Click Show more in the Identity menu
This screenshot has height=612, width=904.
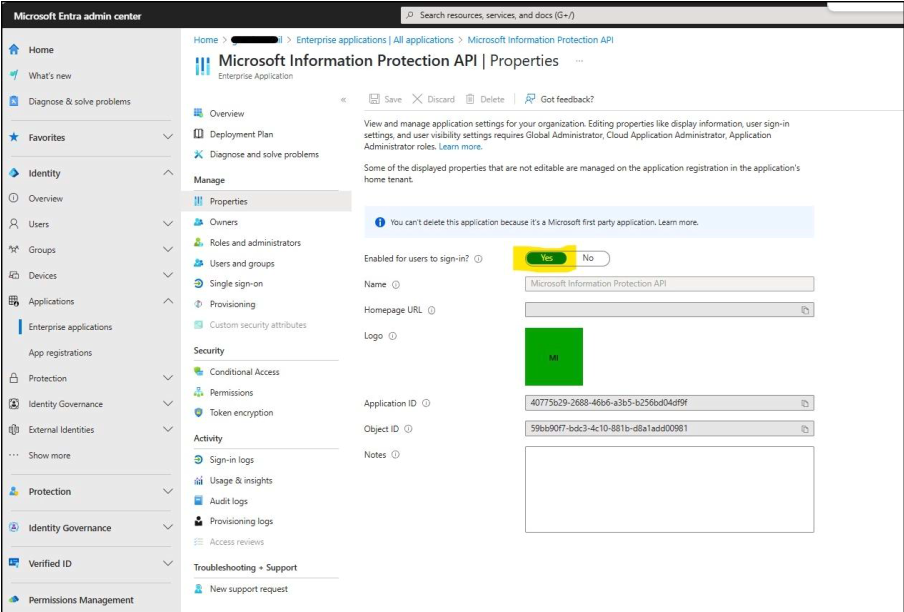point(50,455)
